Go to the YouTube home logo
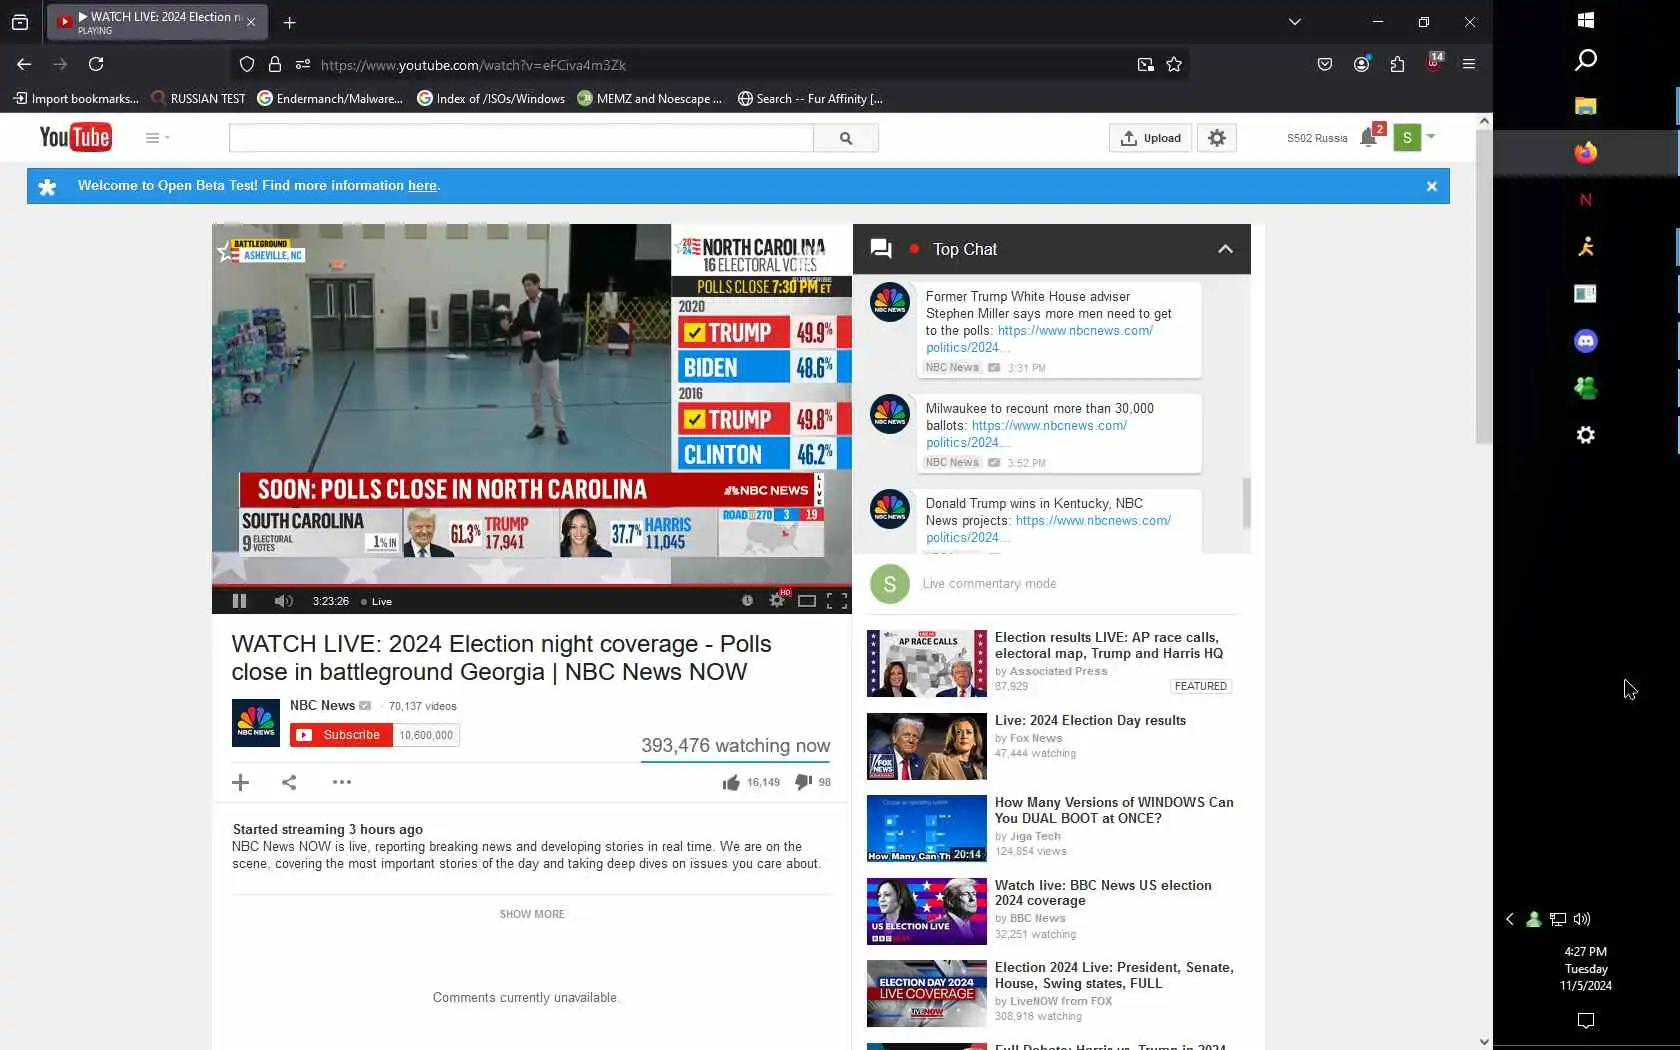 click(75, 137)
